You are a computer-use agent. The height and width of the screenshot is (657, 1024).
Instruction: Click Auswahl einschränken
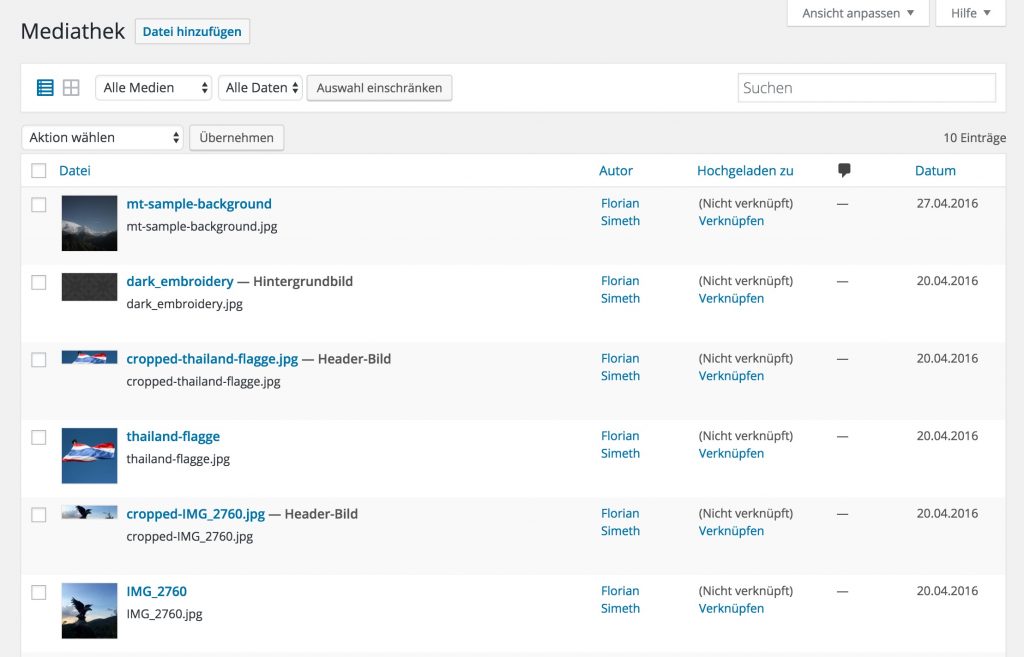pos(381,87)
